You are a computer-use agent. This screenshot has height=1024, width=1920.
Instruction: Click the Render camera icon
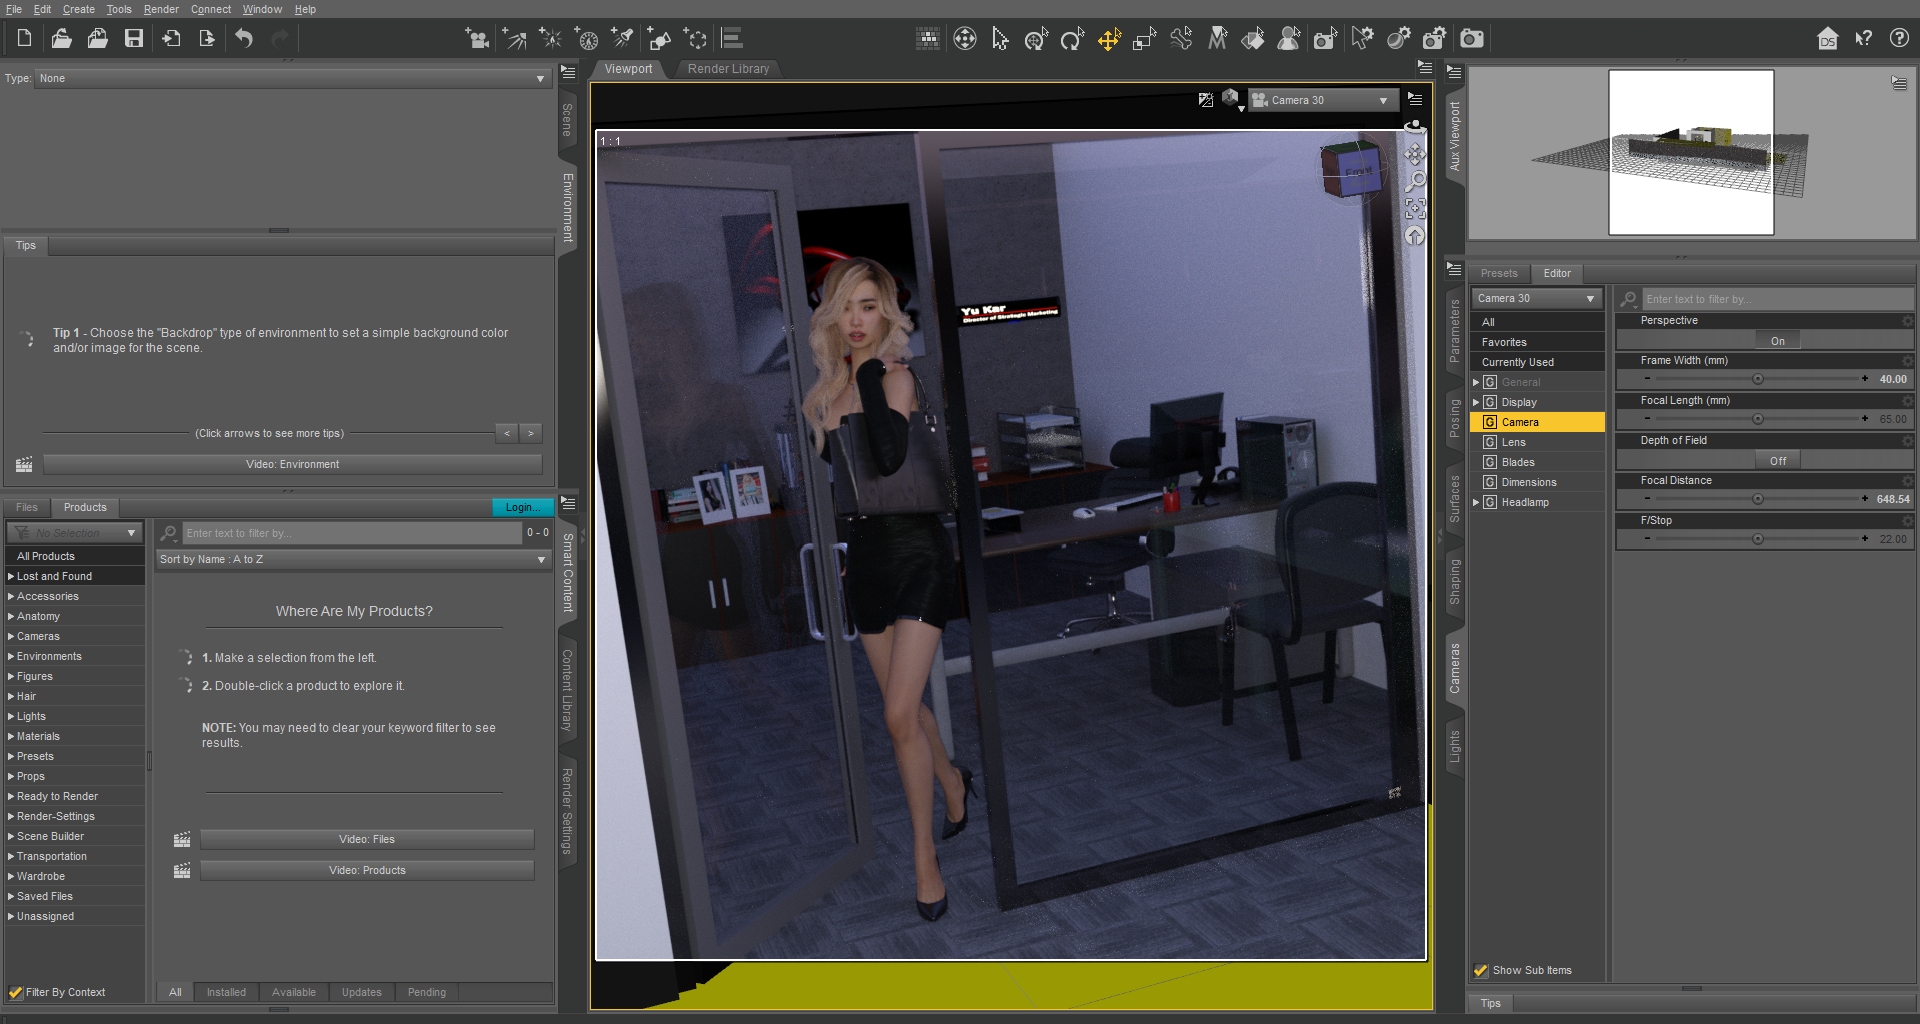pos(1471,39)
